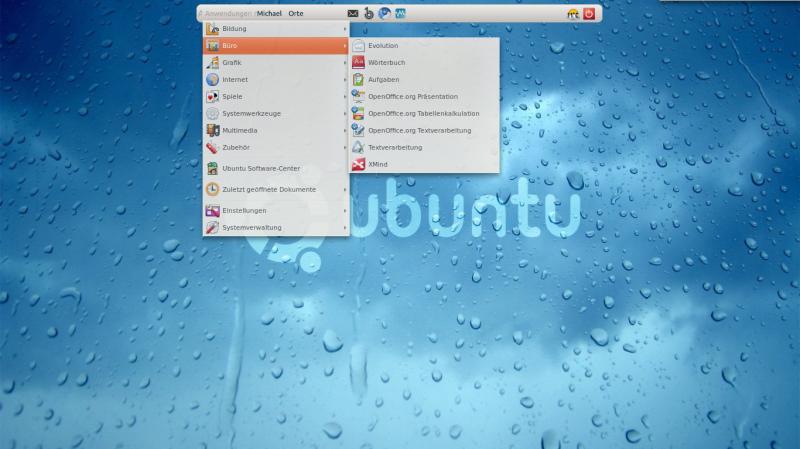Screen dimensions: 800x449
Task: Open Zuletzt geöffnete Dokumente entry
Action: 276,189
